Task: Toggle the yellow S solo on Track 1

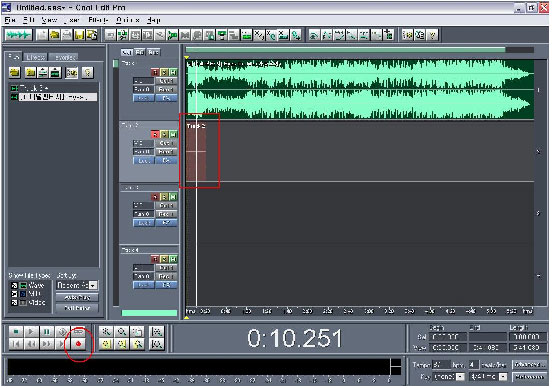Action: [x=164, y=73]
